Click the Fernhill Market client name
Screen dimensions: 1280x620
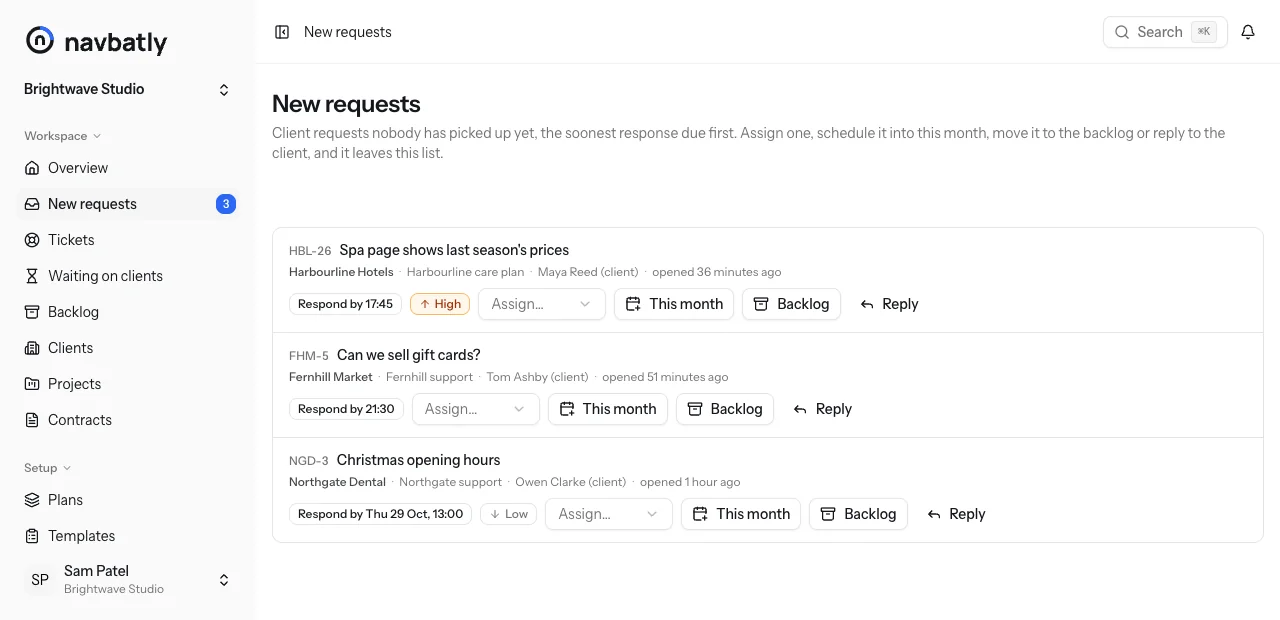331,377
